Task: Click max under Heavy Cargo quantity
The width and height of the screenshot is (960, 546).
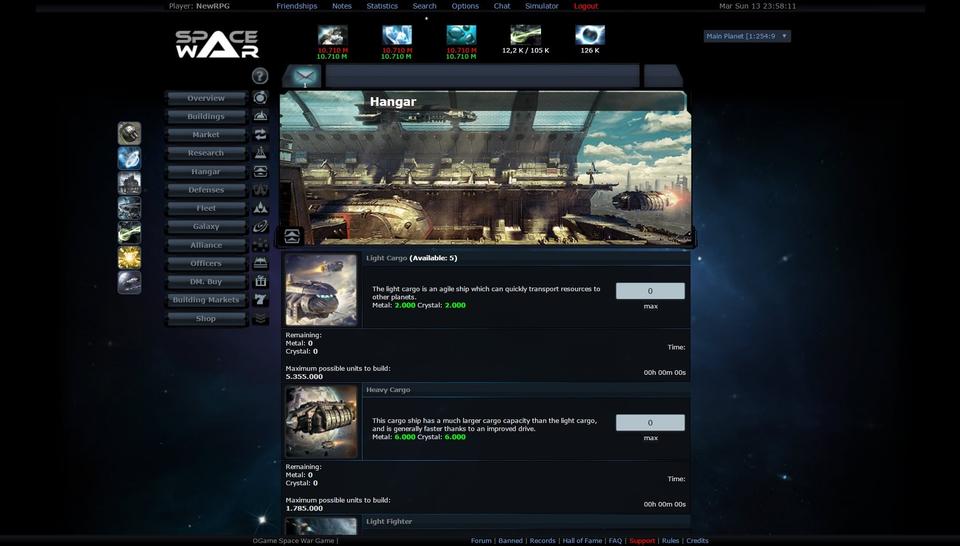Action: click(650, 438)
